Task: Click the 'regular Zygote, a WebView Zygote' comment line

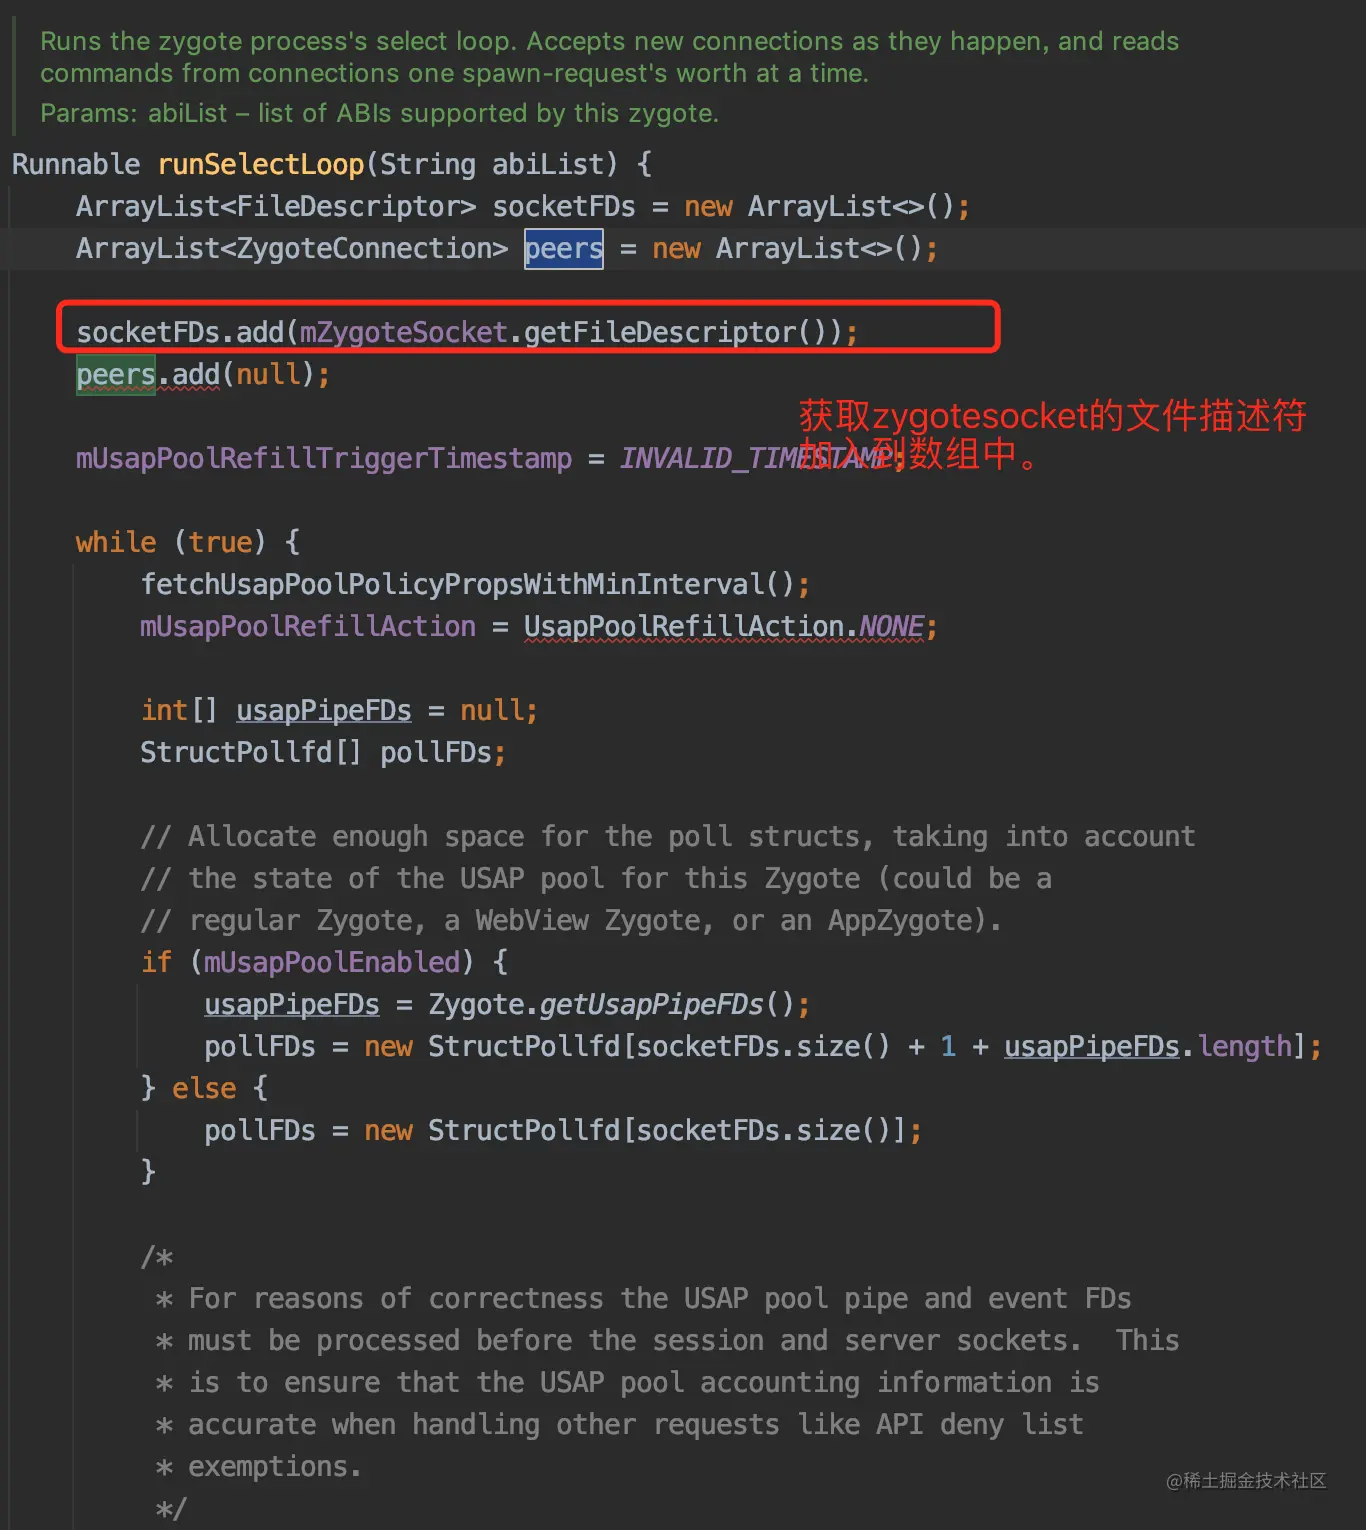Action: [571, 920]
